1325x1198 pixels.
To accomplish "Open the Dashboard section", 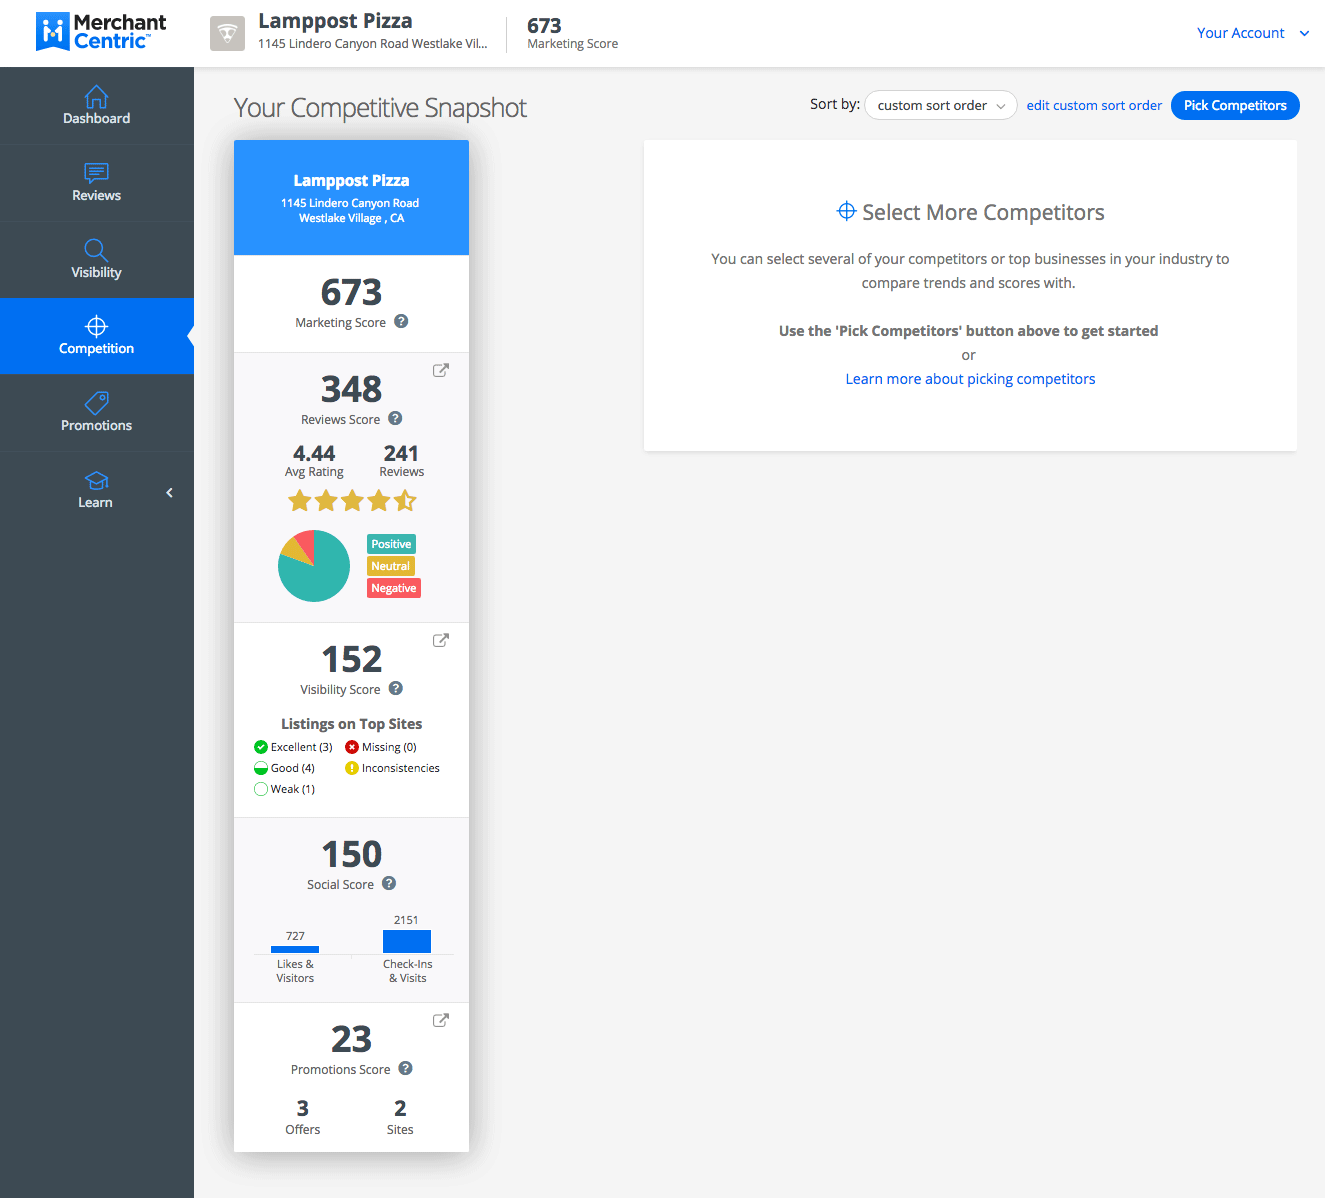I will 96,105.
